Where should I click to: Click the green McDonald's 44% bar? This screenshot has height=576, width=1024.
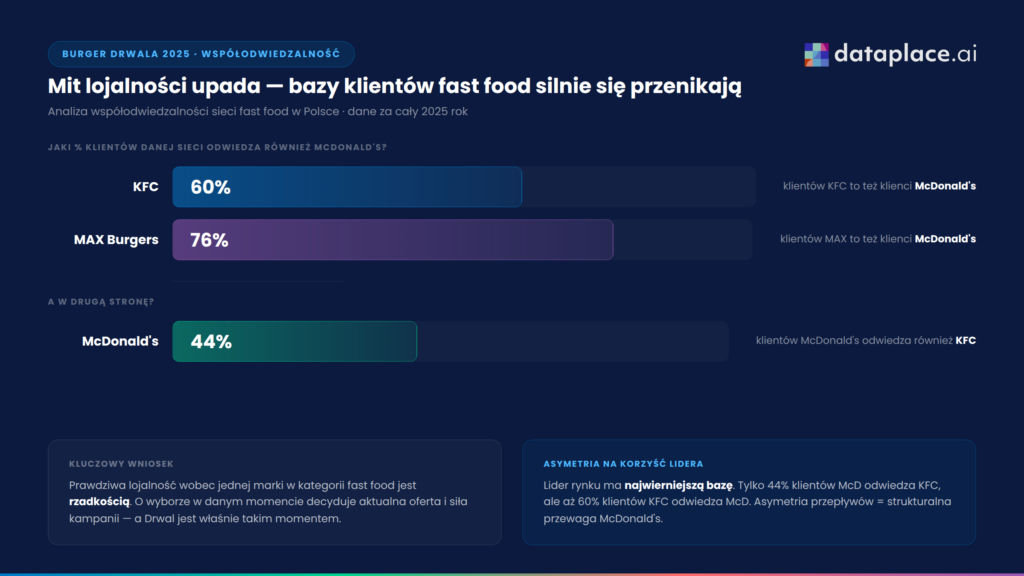coord(294,341)
